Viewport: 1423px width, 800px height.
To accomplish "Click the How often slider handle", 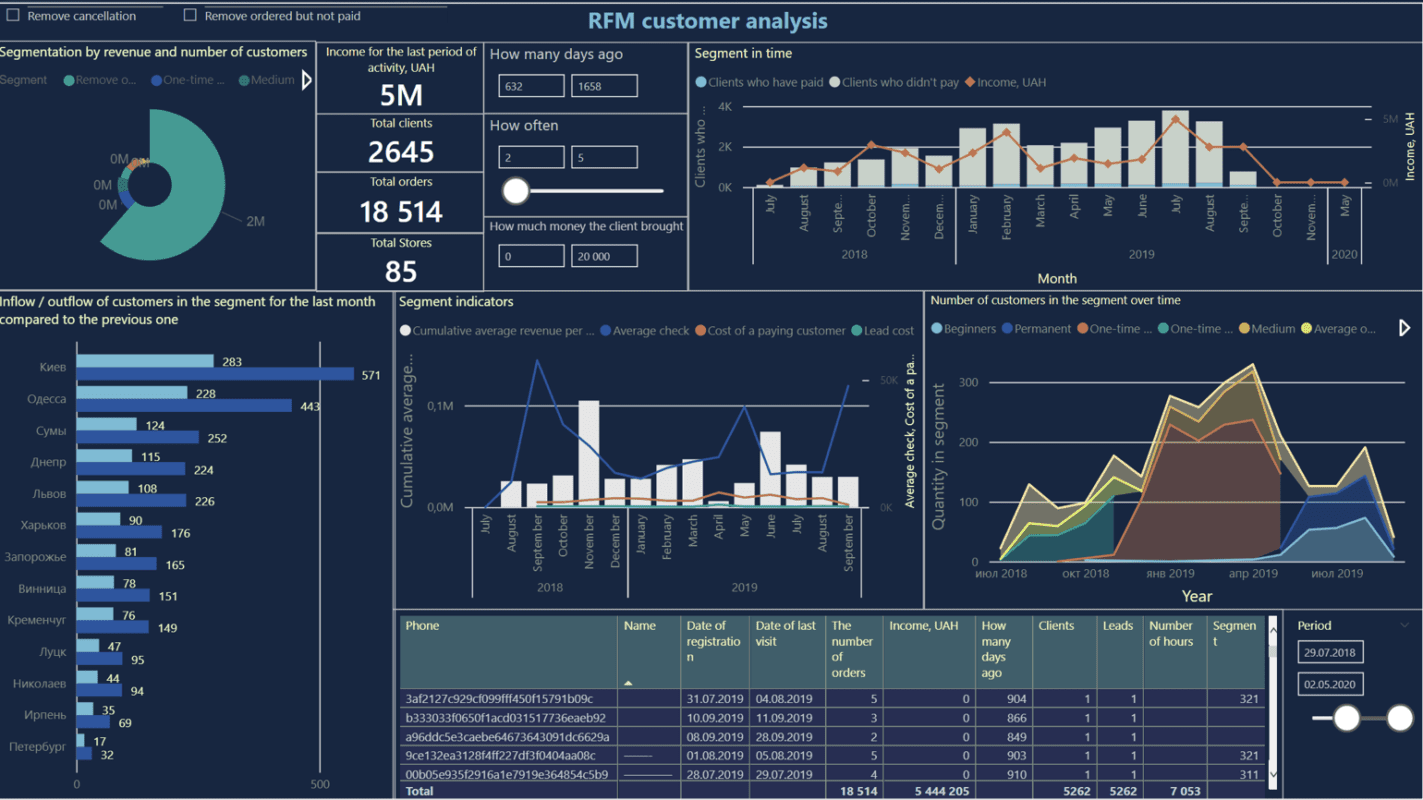I will pos(516,190).
